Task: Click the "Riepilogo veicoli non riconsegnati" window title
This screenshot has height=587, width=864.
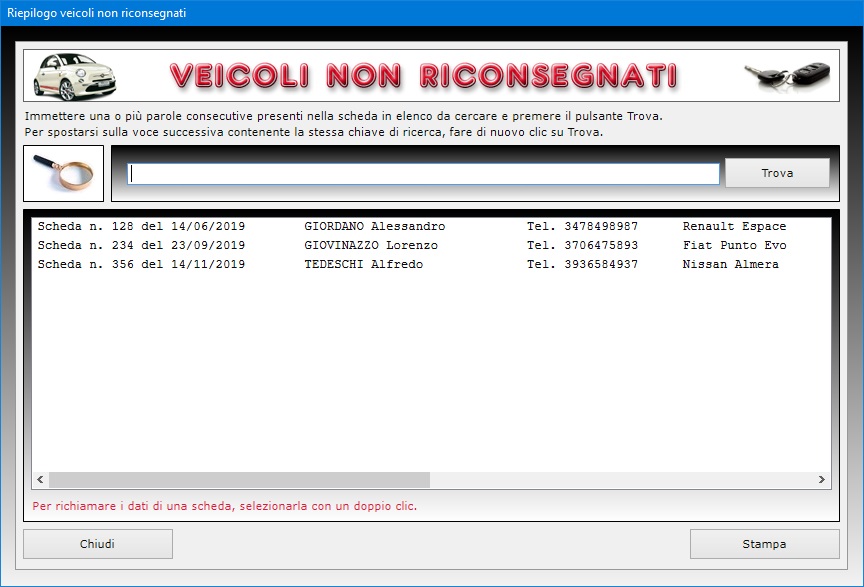Action: click(96, 13)
